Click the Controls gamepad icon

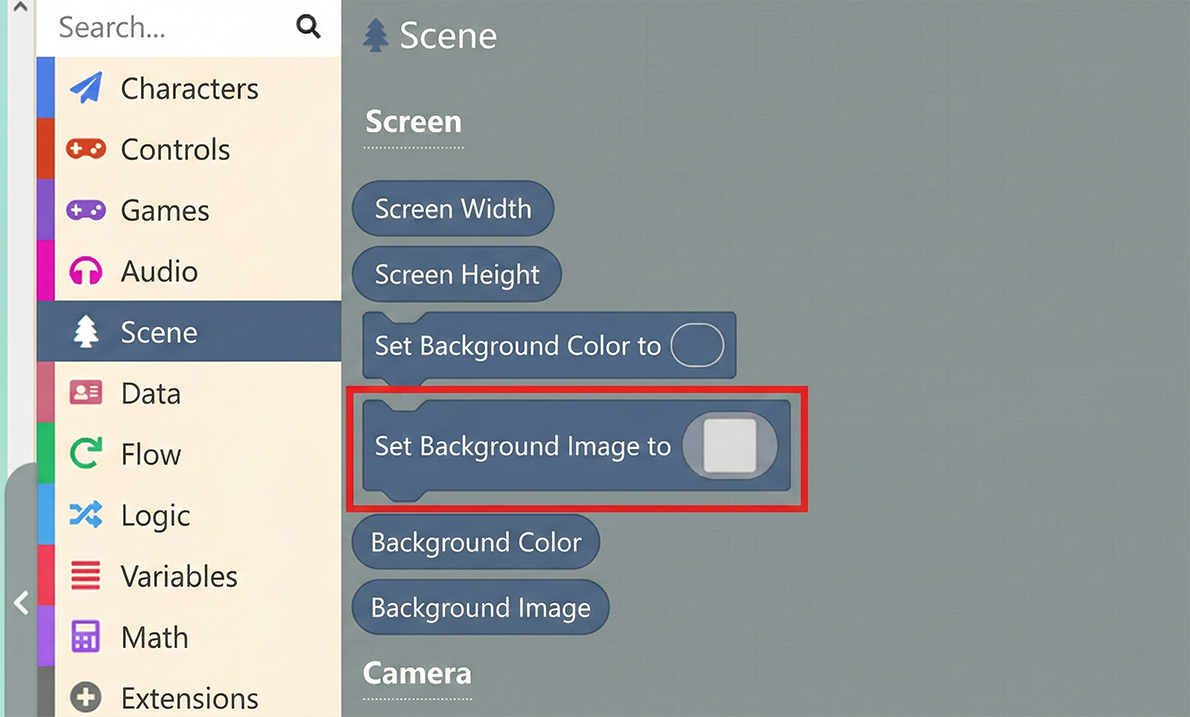86,149
